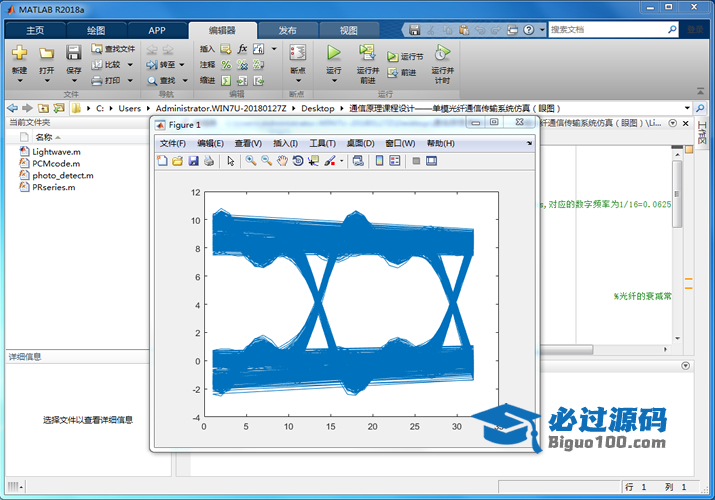The width and height of the screenshot is (715, 500).
Task: Click Open File folder icon in Figure 1
Action: 178,160
